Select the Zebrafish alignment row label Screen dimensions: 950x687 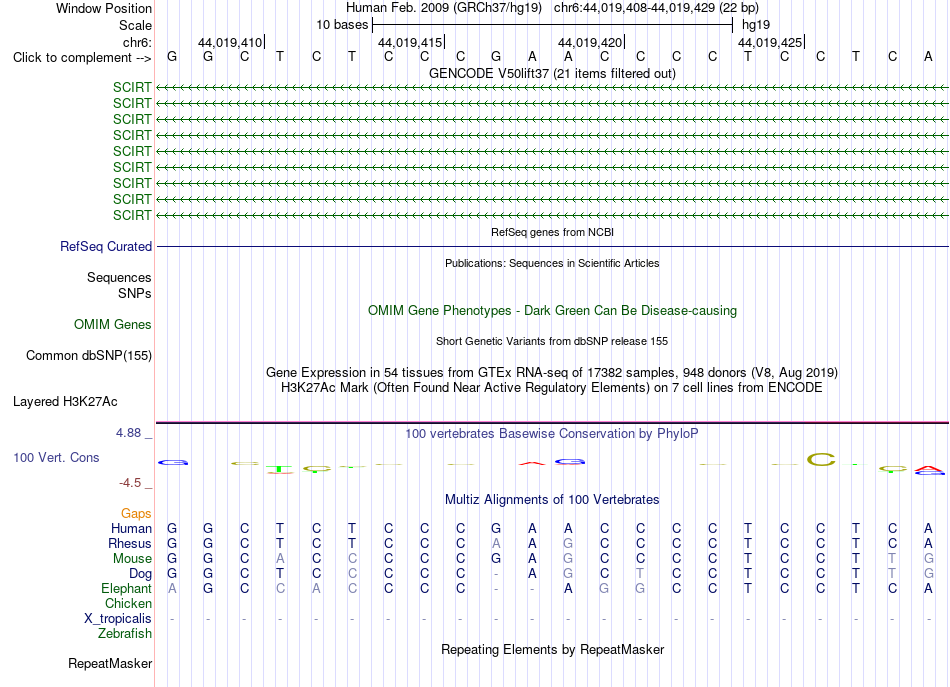pos(125,634)
